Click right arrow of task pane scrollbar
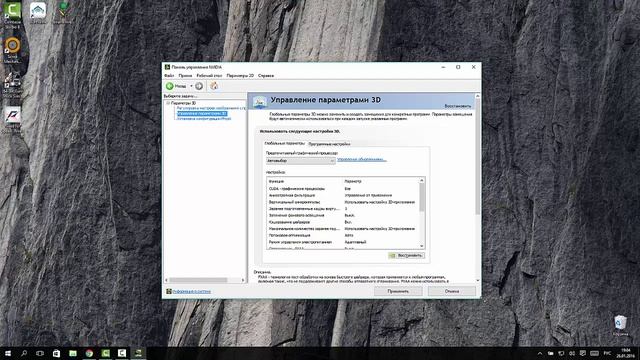This screenshot has height=360, width=640. click(243, 280)
